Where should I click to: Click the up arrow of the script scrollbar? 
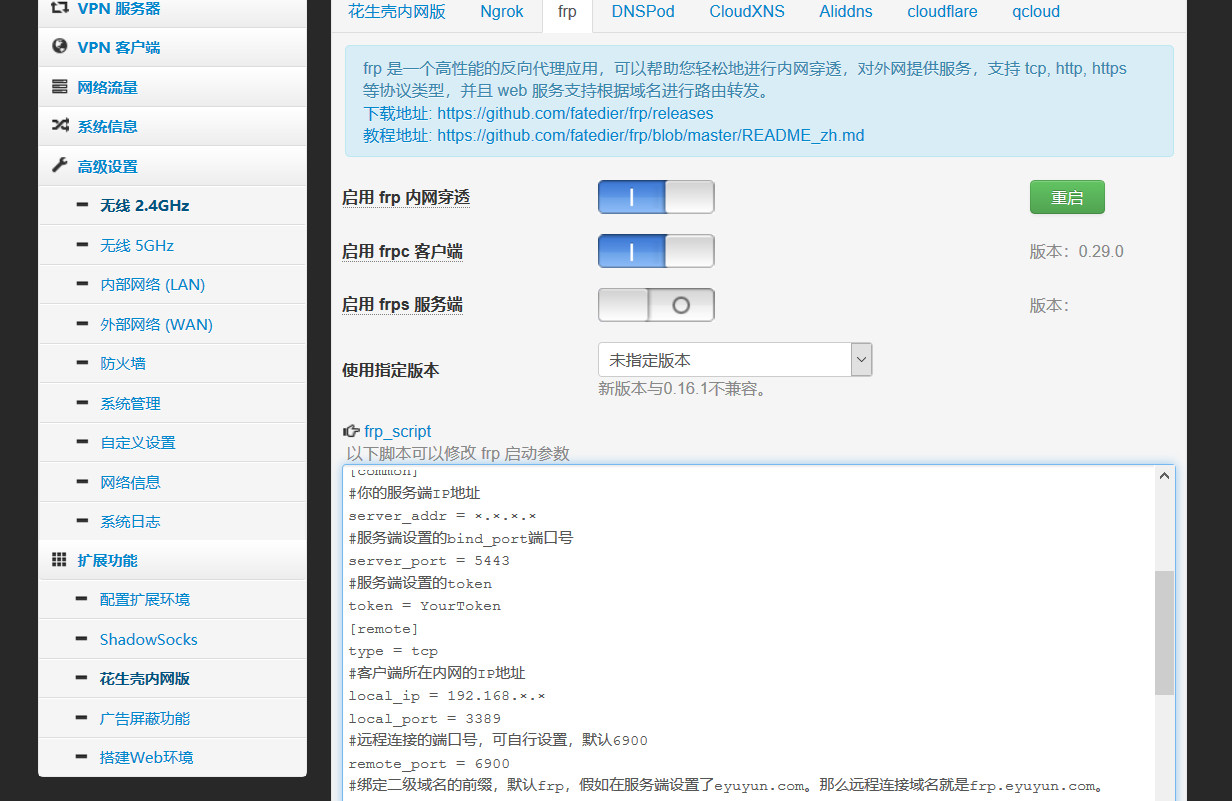pos(1164,475)
